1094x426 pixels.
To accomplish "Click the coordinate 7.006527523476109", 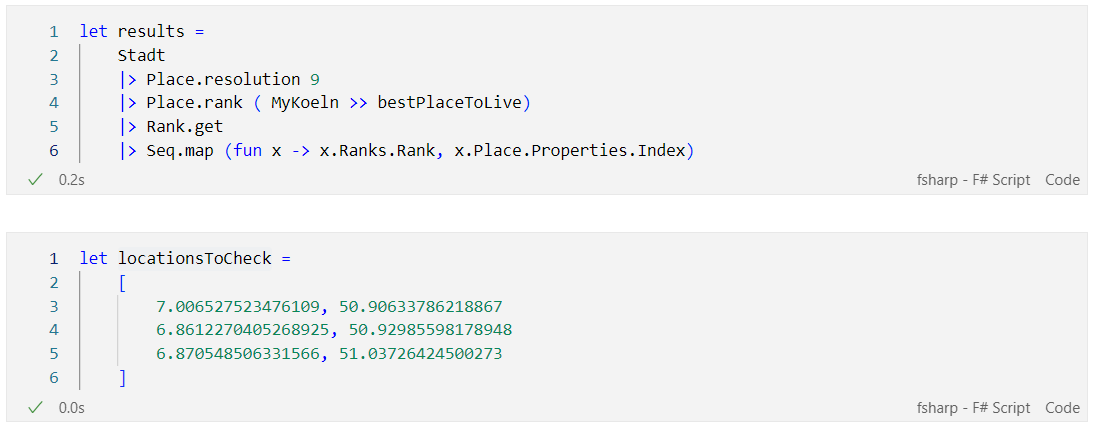I will (238, 306).
